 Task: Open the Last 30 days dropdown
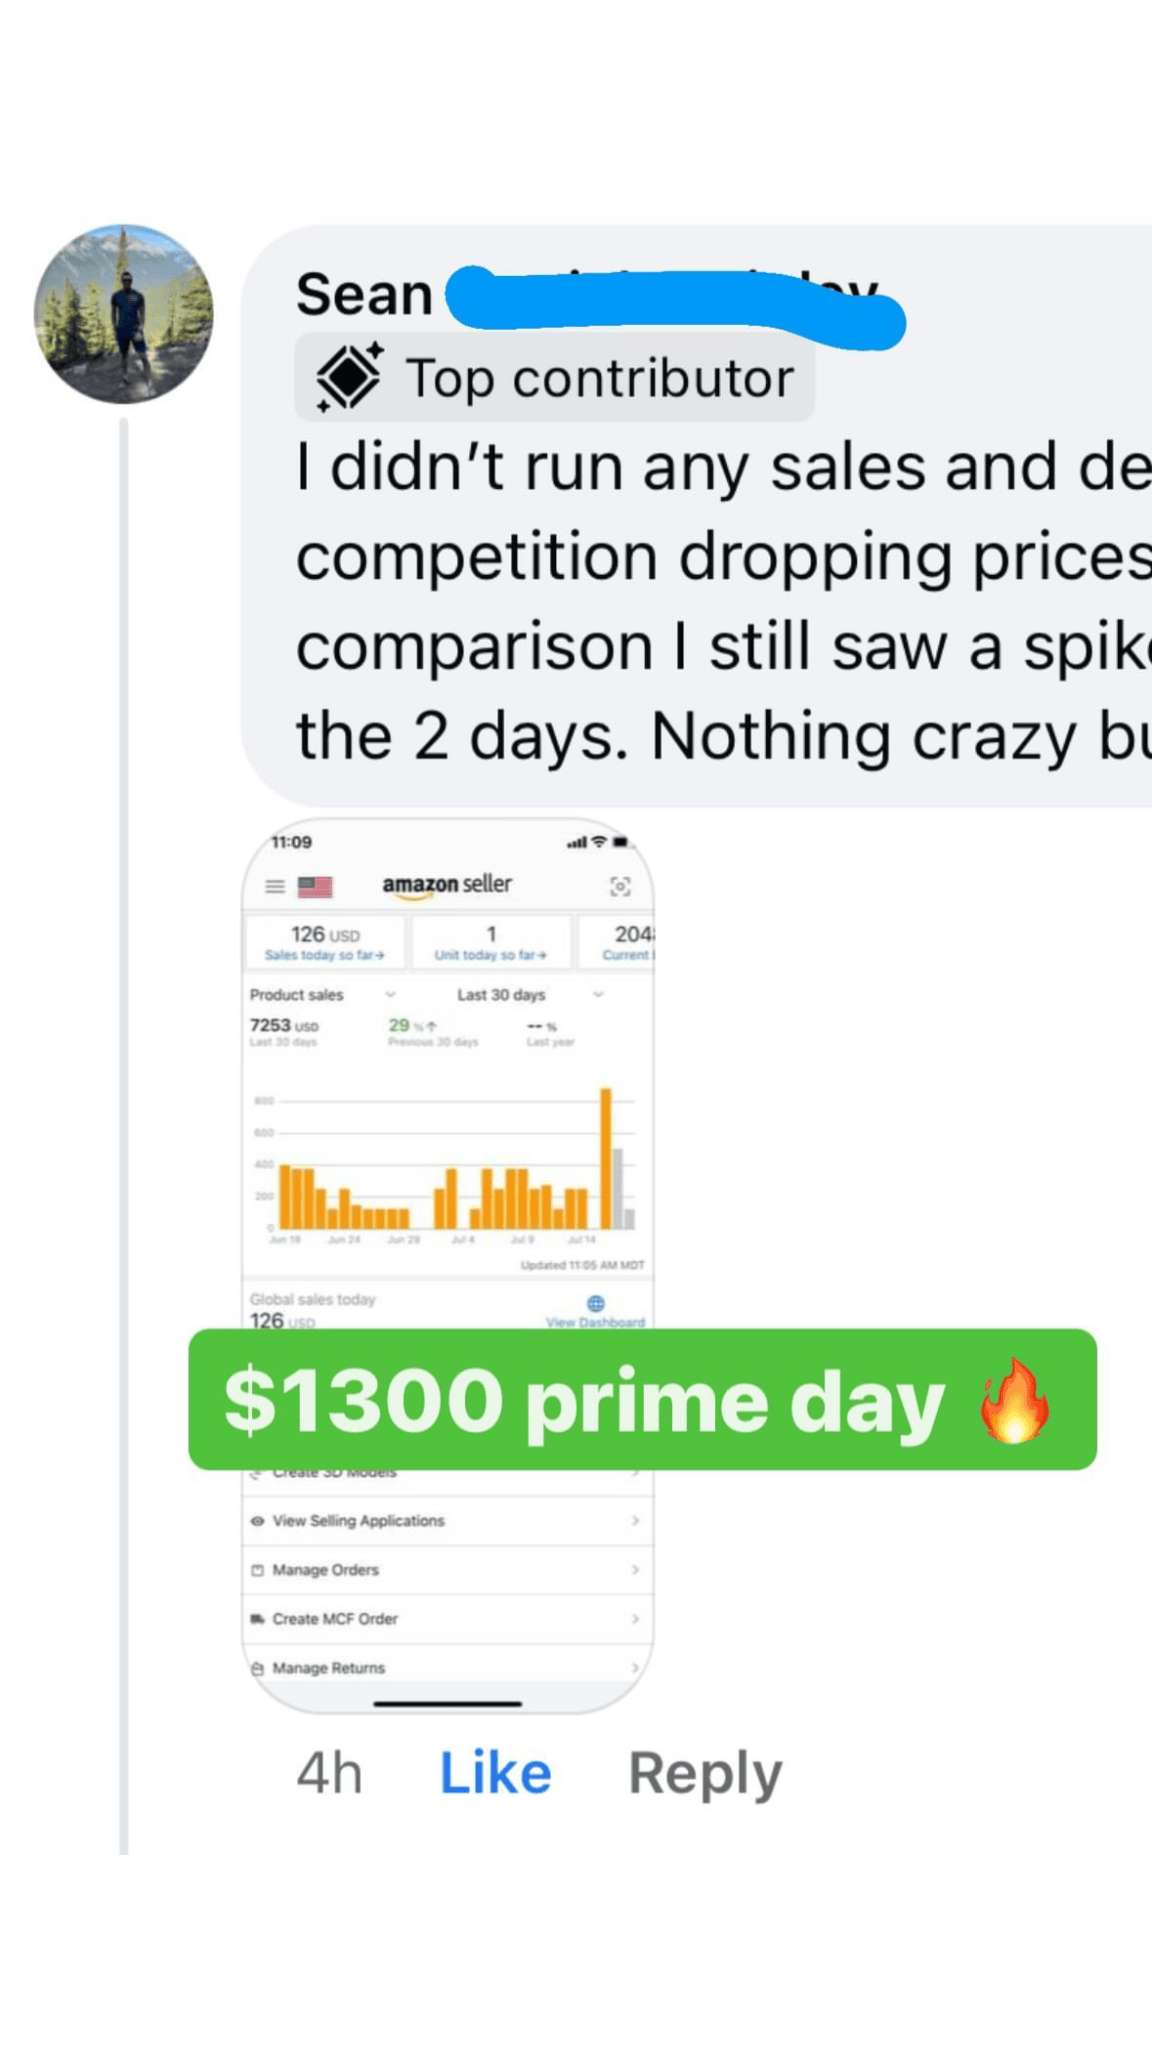pos(598,995)
